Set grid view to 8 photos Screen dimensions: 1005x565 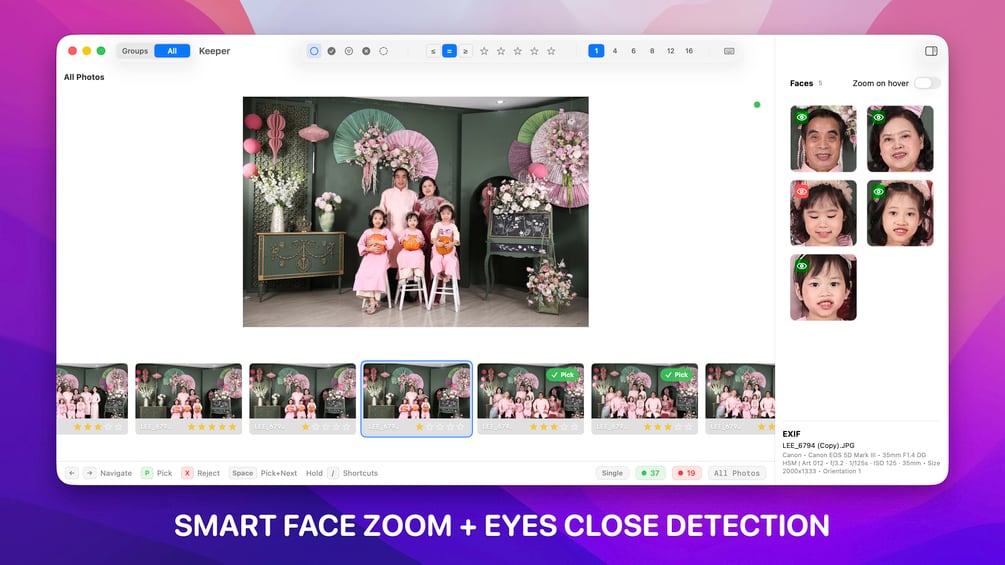tap(652, 51)
